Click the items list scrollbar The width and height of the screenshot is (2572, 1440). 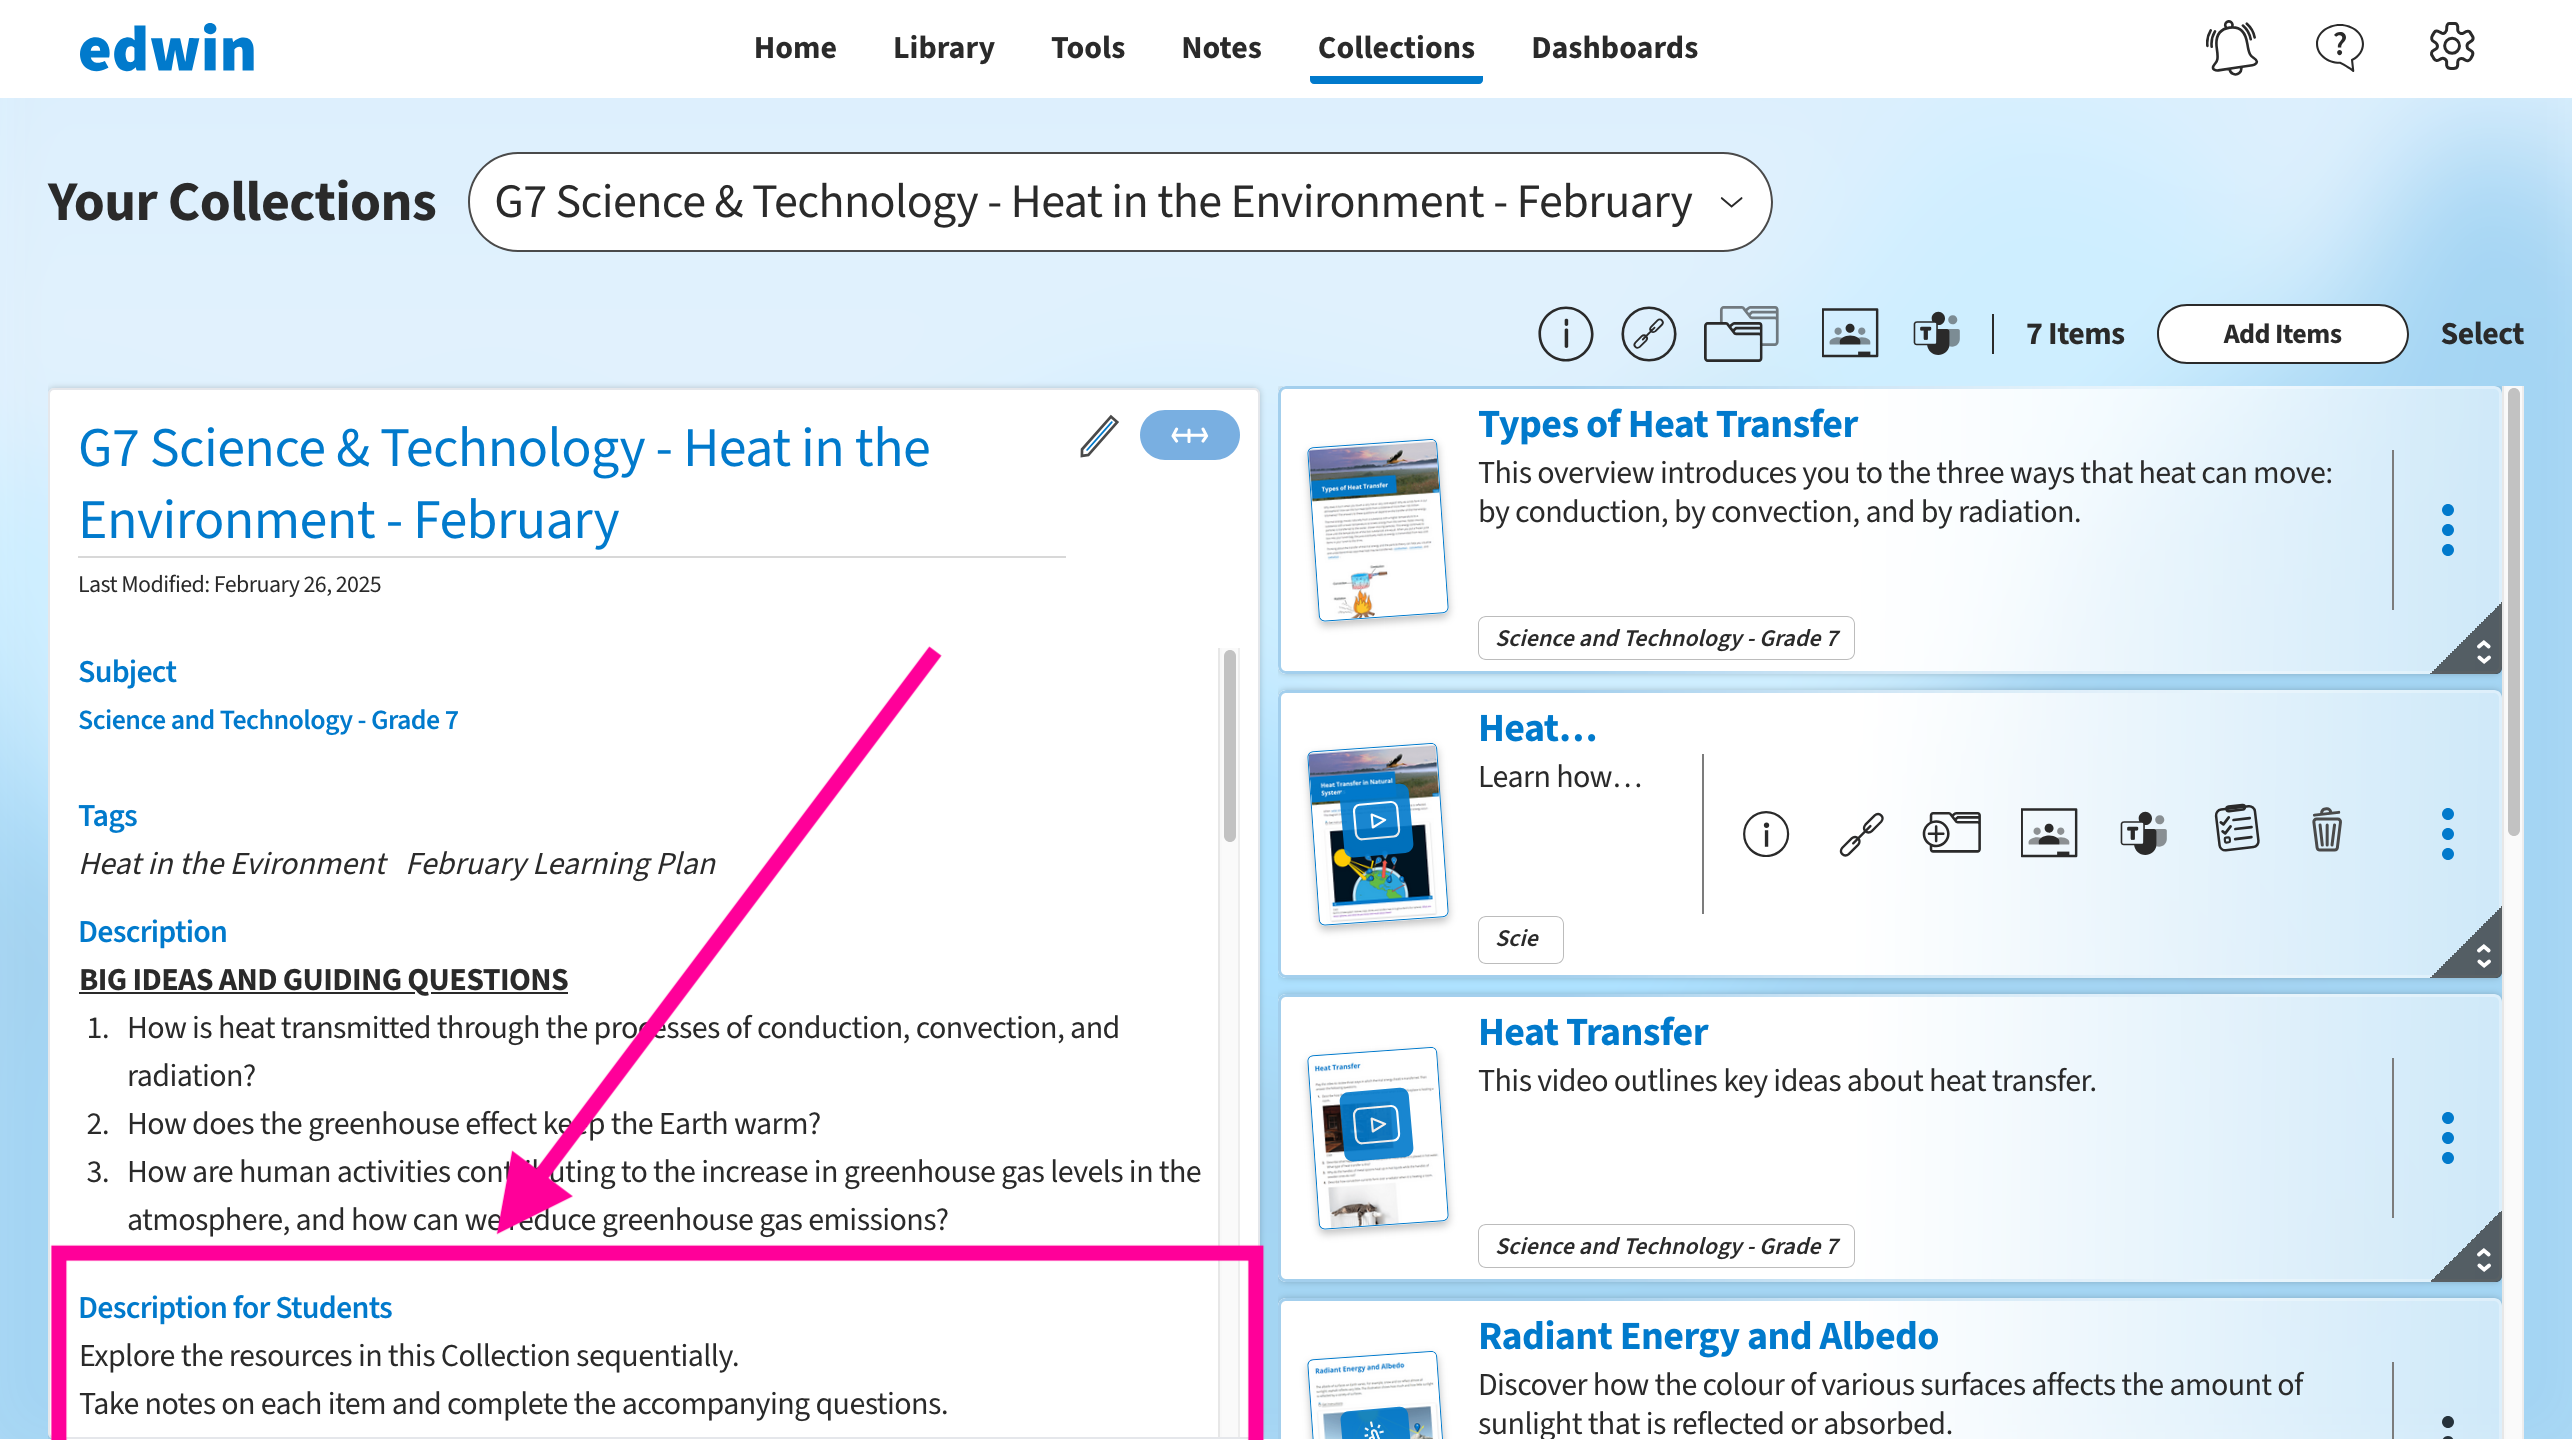[2513, 612]
